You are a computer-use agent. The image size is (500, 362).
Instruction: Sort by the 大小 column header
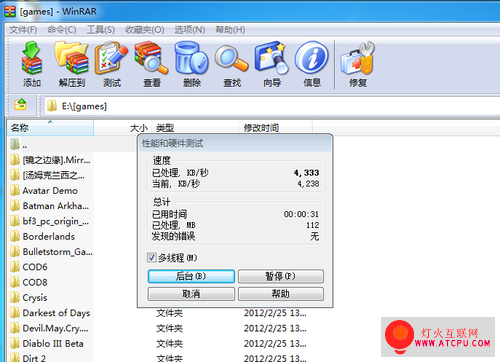click(x=123, y=128)
